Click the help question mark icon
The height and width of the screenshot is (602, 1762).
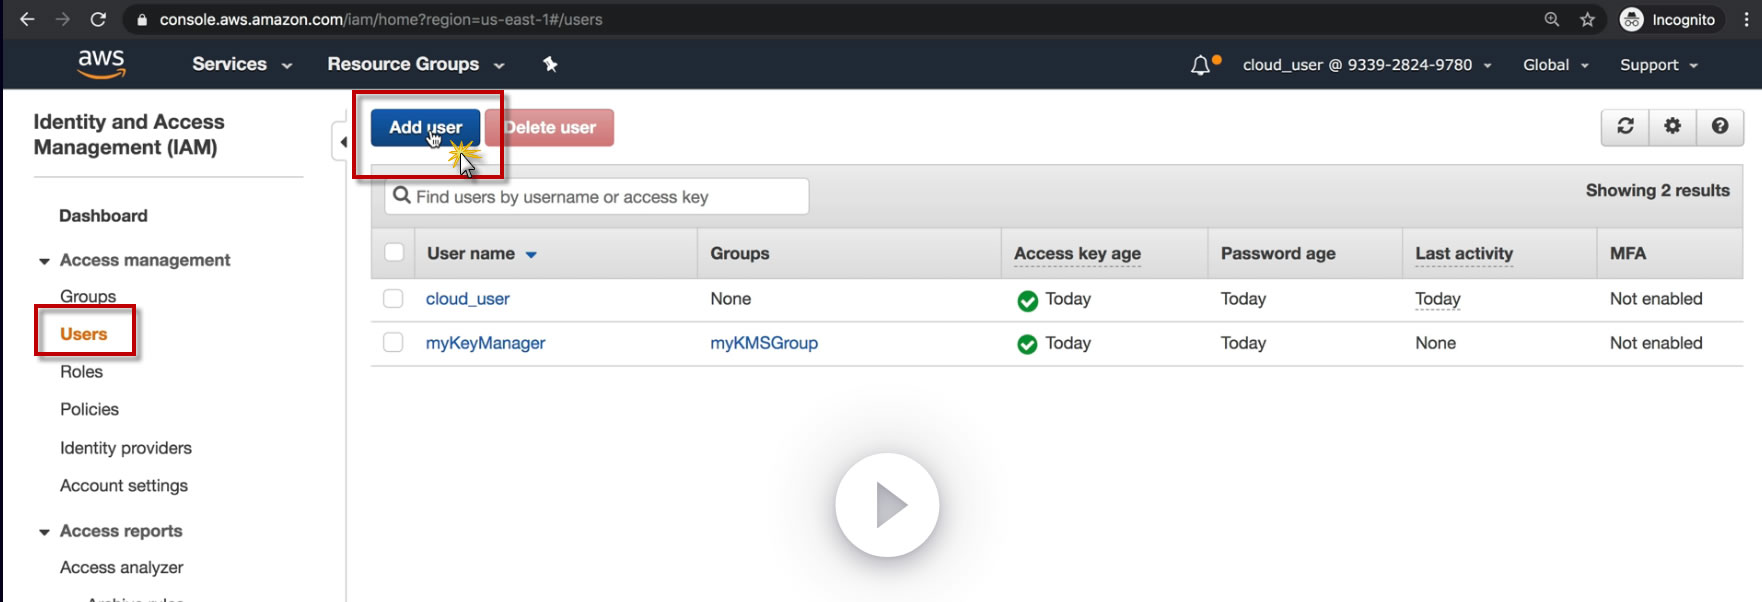[x=1720, y=126]
